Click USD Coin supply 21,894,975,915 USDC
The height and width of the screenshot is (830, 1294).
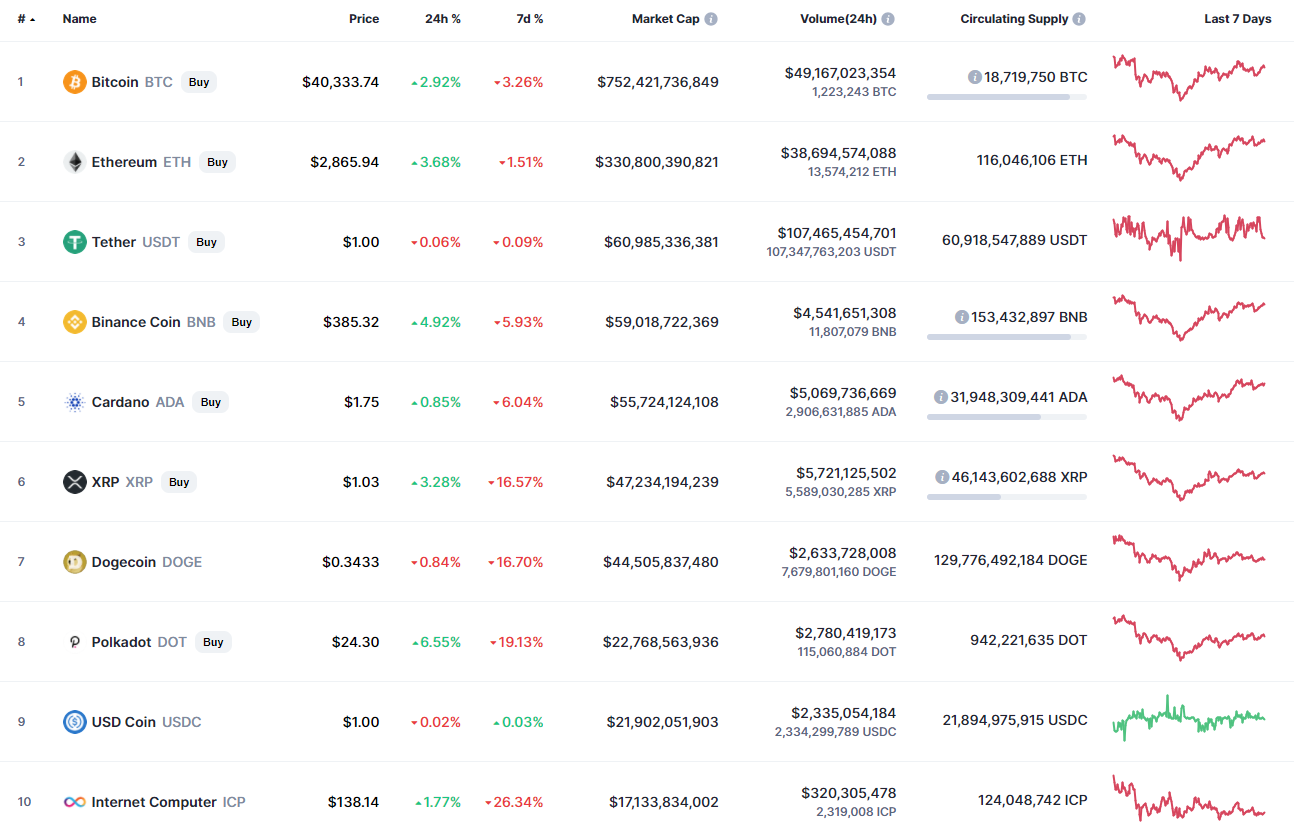point(1015,720)
